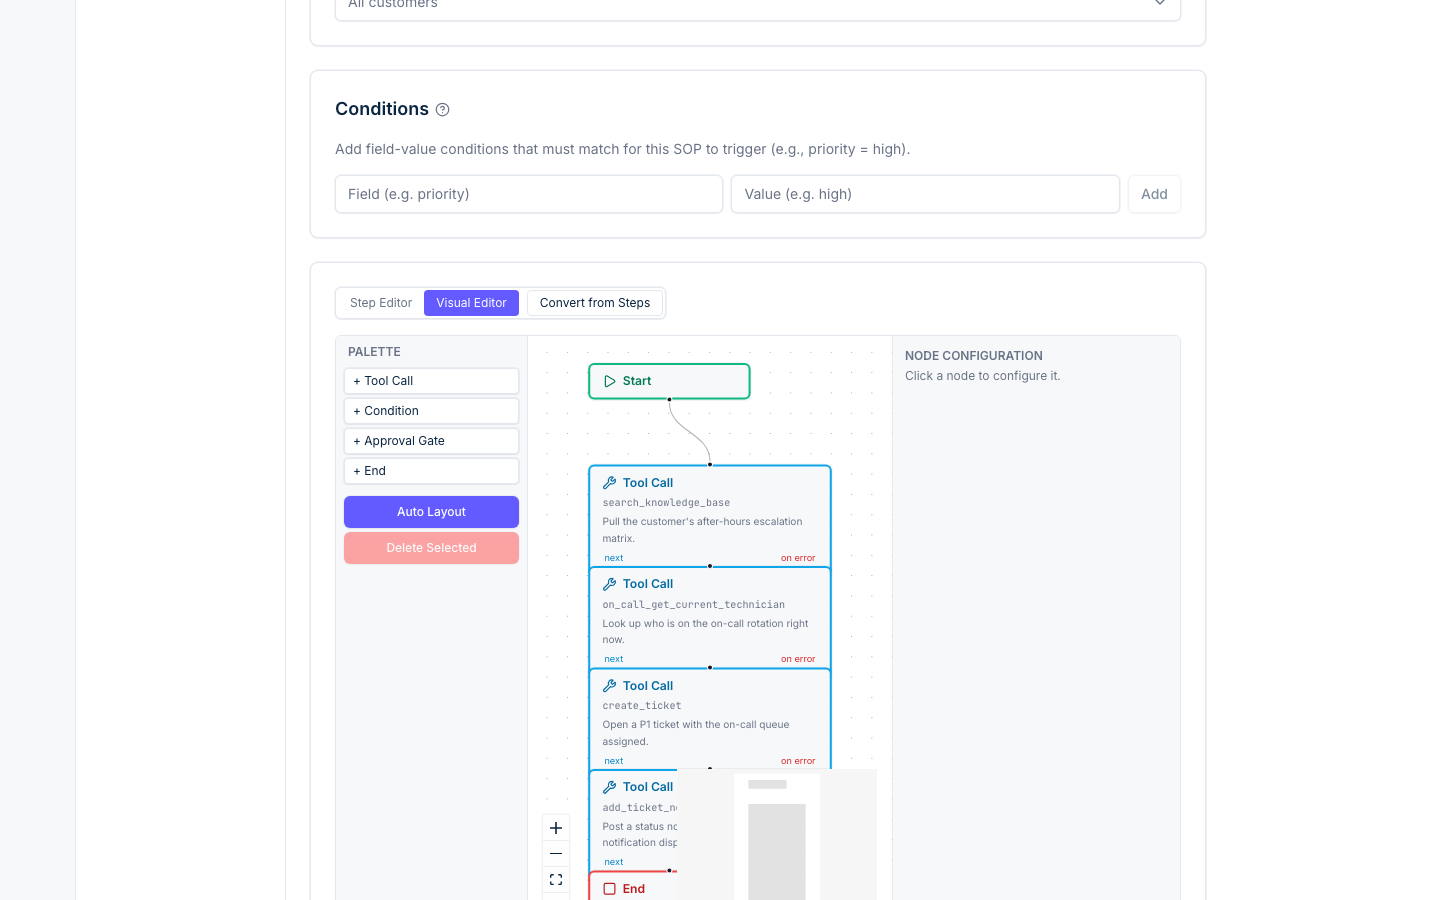
Task: Switch to the Step Editor tab
Action: point(381,303)
